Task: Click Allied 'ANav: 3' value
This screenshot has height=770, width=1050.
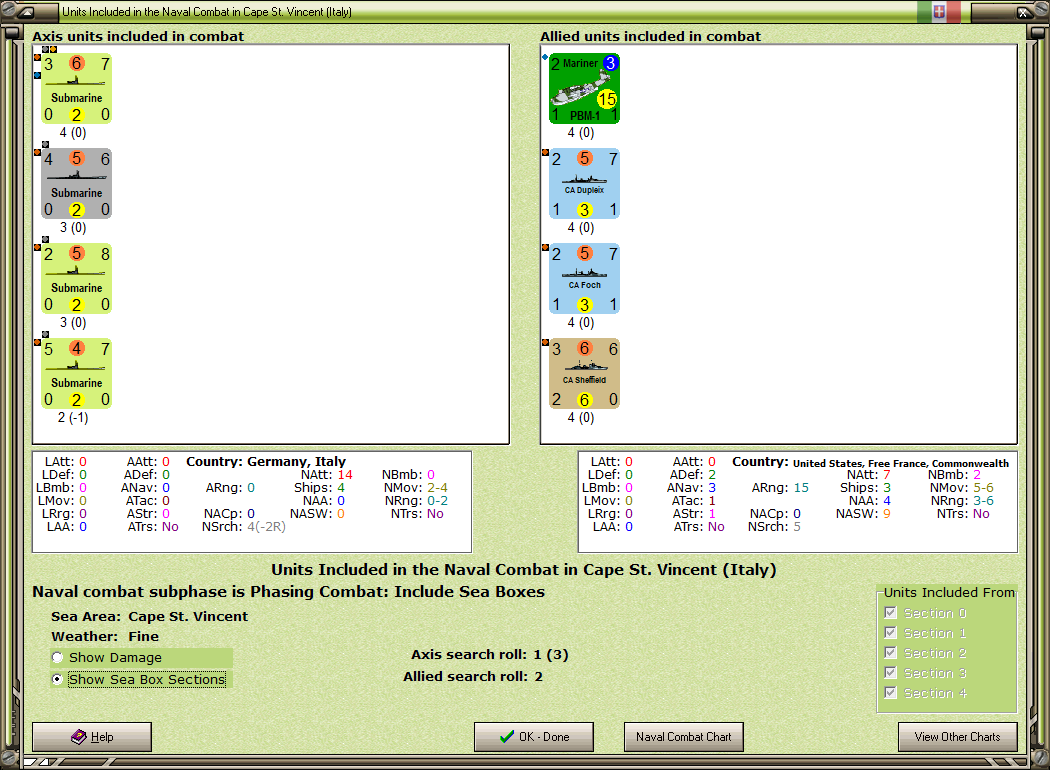Action: pos(712,487)
